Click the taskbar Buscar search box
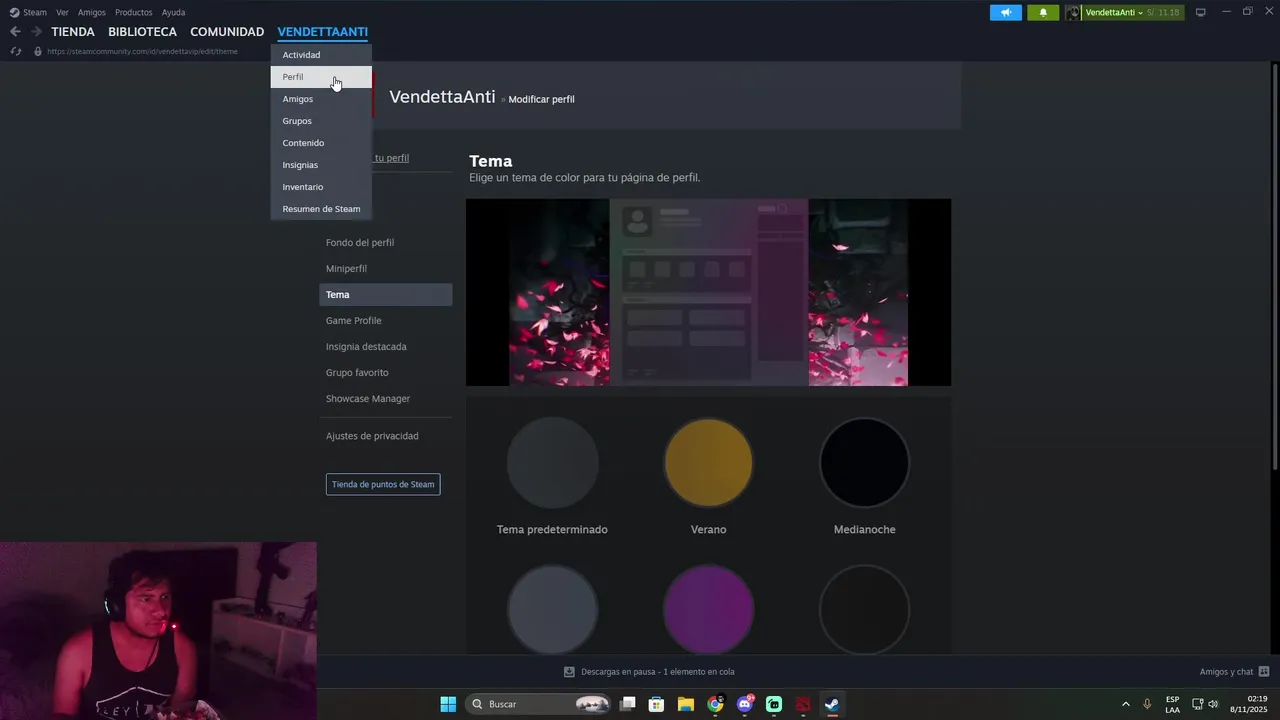The image size is (1280, 720). pyautogui.click(x=539, y=704)
